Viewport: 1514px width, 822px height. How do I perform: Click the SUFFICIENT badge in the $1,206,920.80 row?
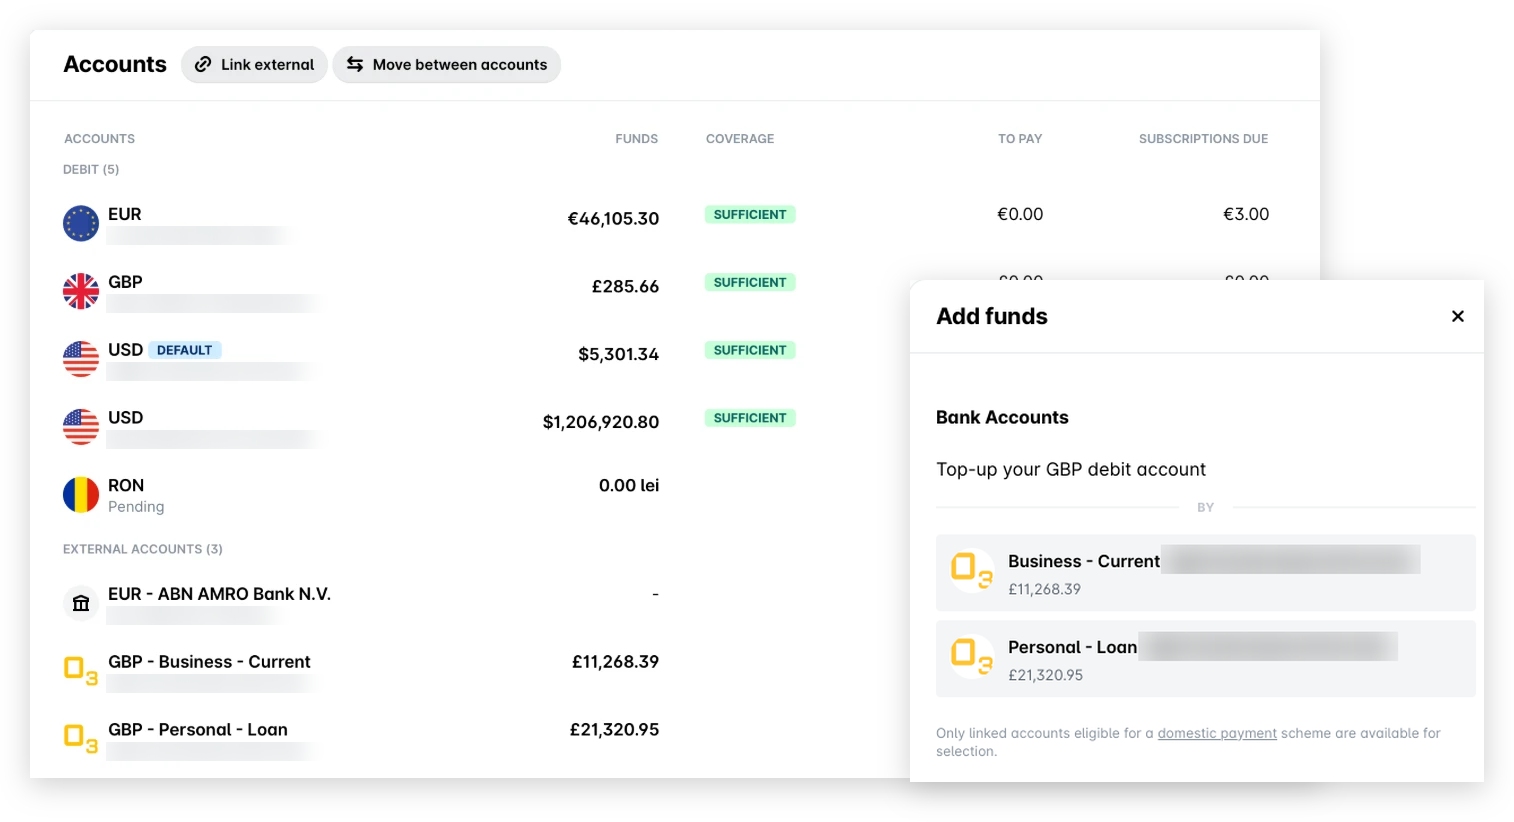[750, 418]
